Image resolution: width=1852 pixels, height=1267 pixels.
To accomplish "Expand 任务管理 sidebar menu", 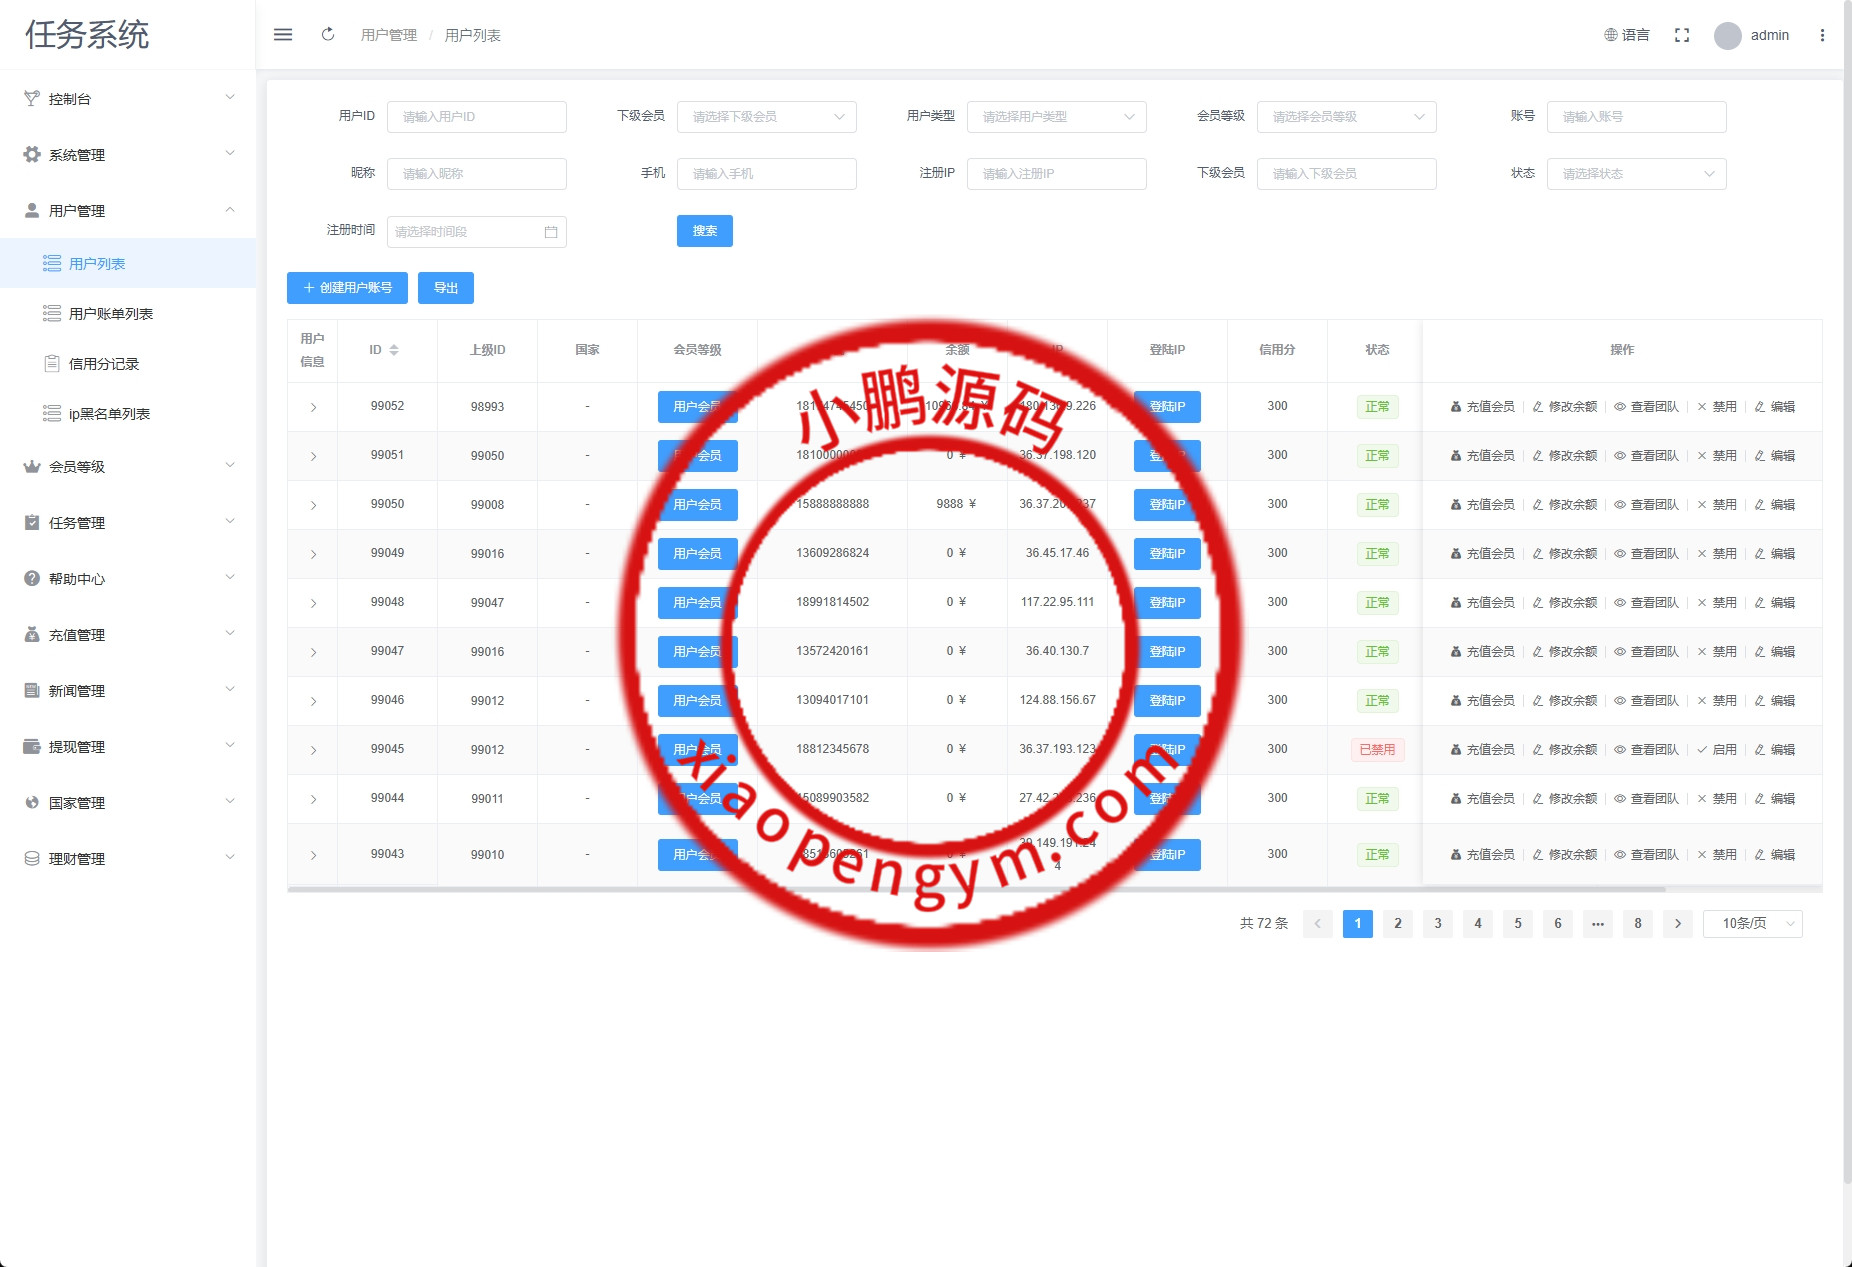I will pos(128,522).
